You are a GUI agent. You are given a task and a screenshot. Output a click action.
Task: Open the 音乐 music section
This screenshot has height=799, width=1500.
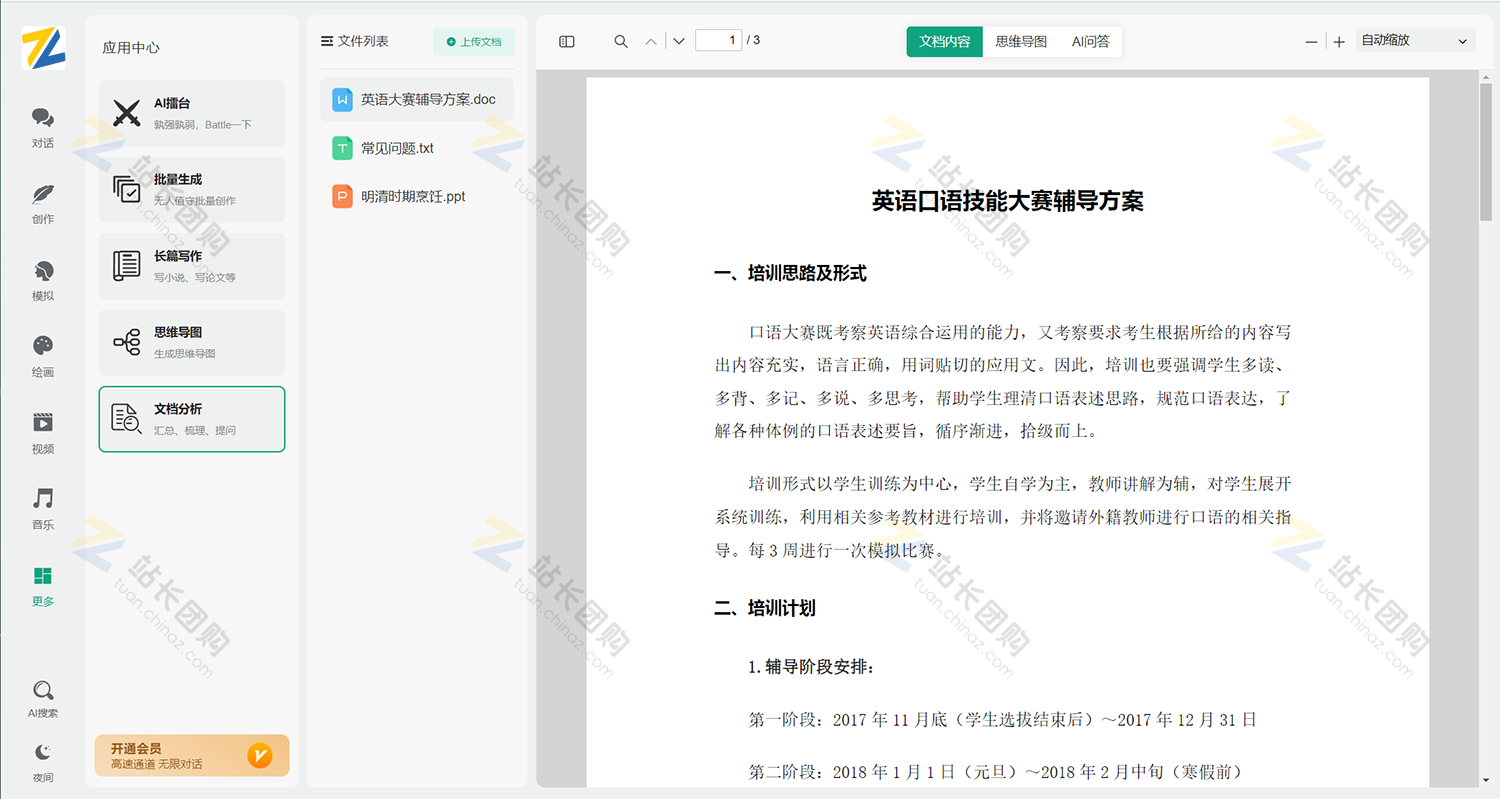click(x=43, y=509)
